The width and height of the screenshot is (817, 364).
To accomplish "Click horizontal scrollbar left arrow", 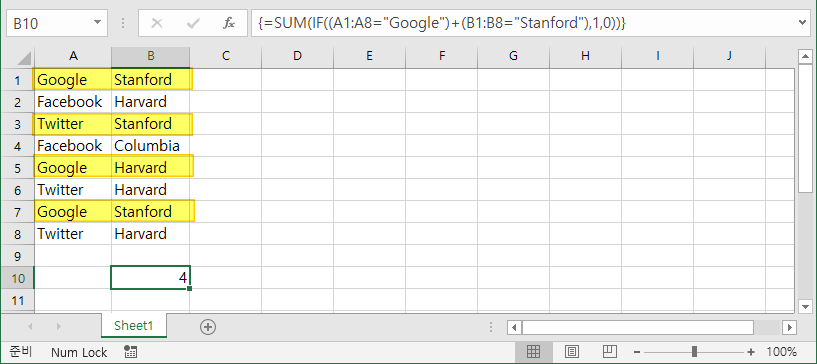I will click(514, 327).
